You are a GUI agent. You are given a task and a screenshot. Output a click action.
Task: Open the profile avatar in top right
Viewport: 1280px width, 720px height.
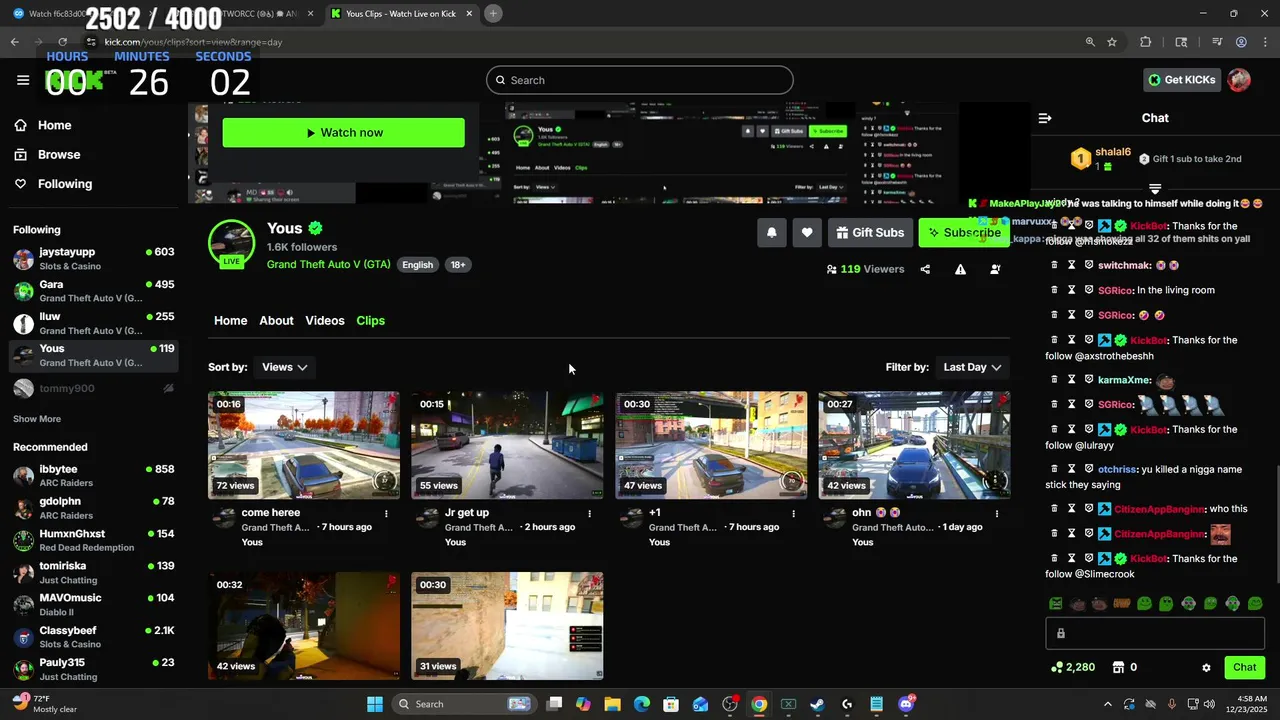1239,80
